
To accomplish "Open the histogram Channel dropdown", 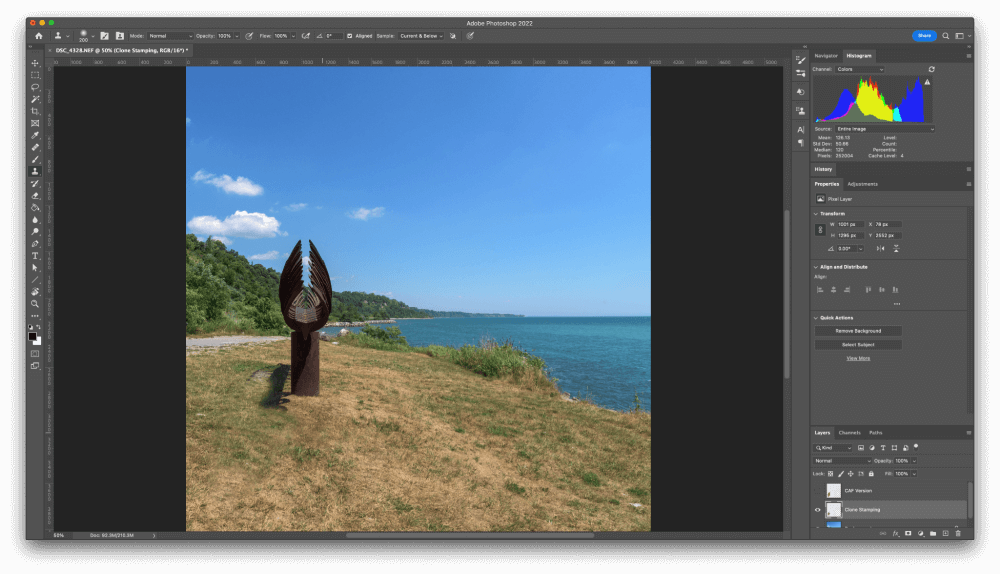I will [860, 69].
